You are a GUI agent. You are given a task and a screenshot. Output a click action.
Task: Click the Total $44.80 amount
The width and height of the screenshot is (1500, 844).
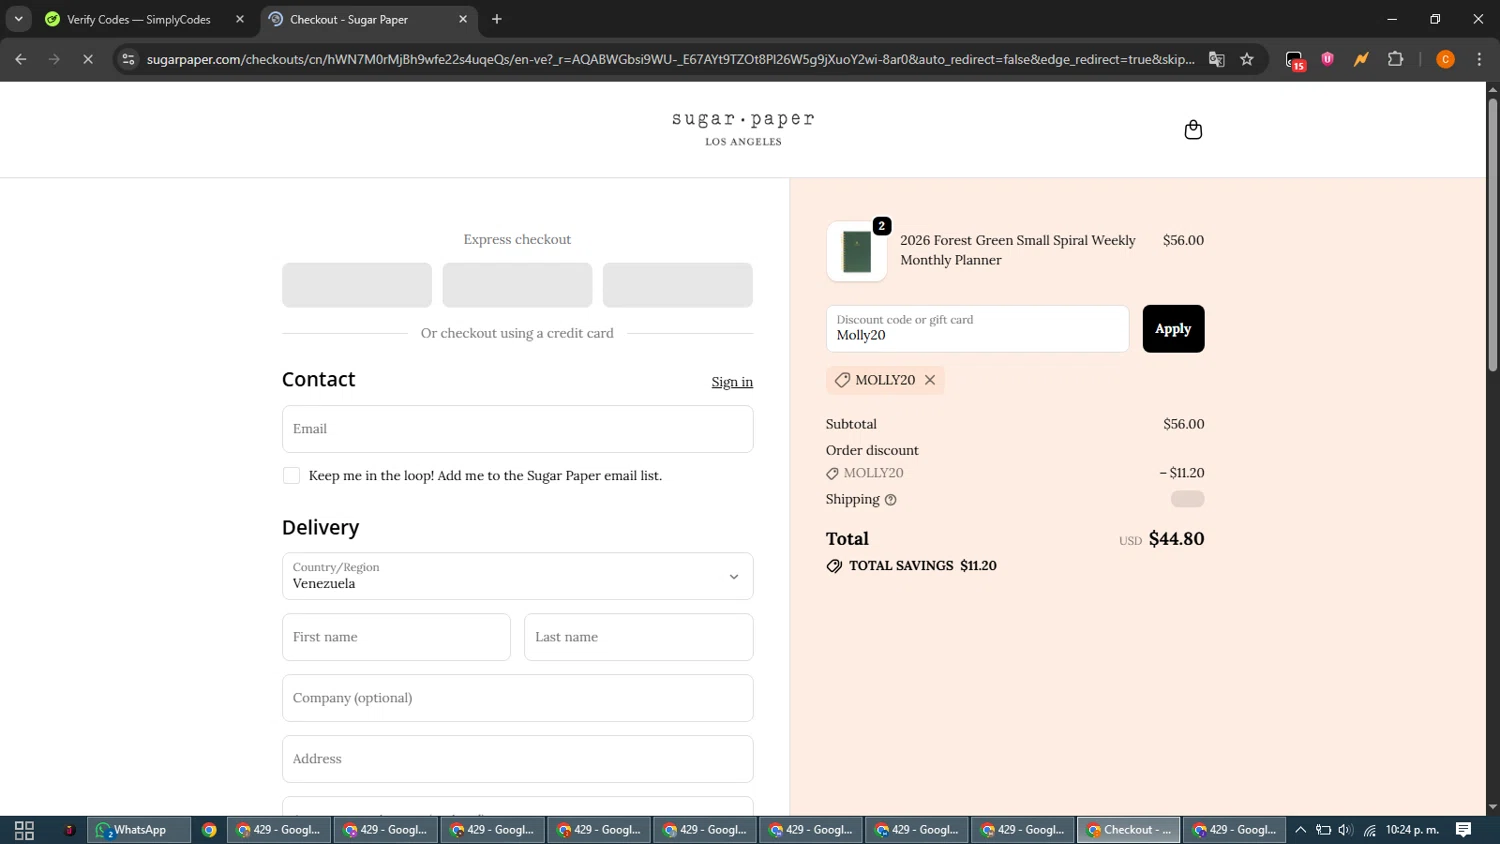pyautogui.click(x=1176, y=539)
